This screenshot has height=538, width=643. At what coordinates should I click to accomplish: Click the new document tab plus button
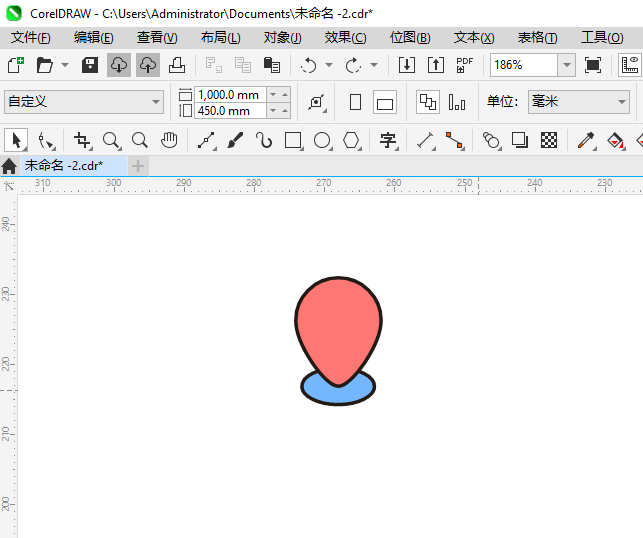138,165
